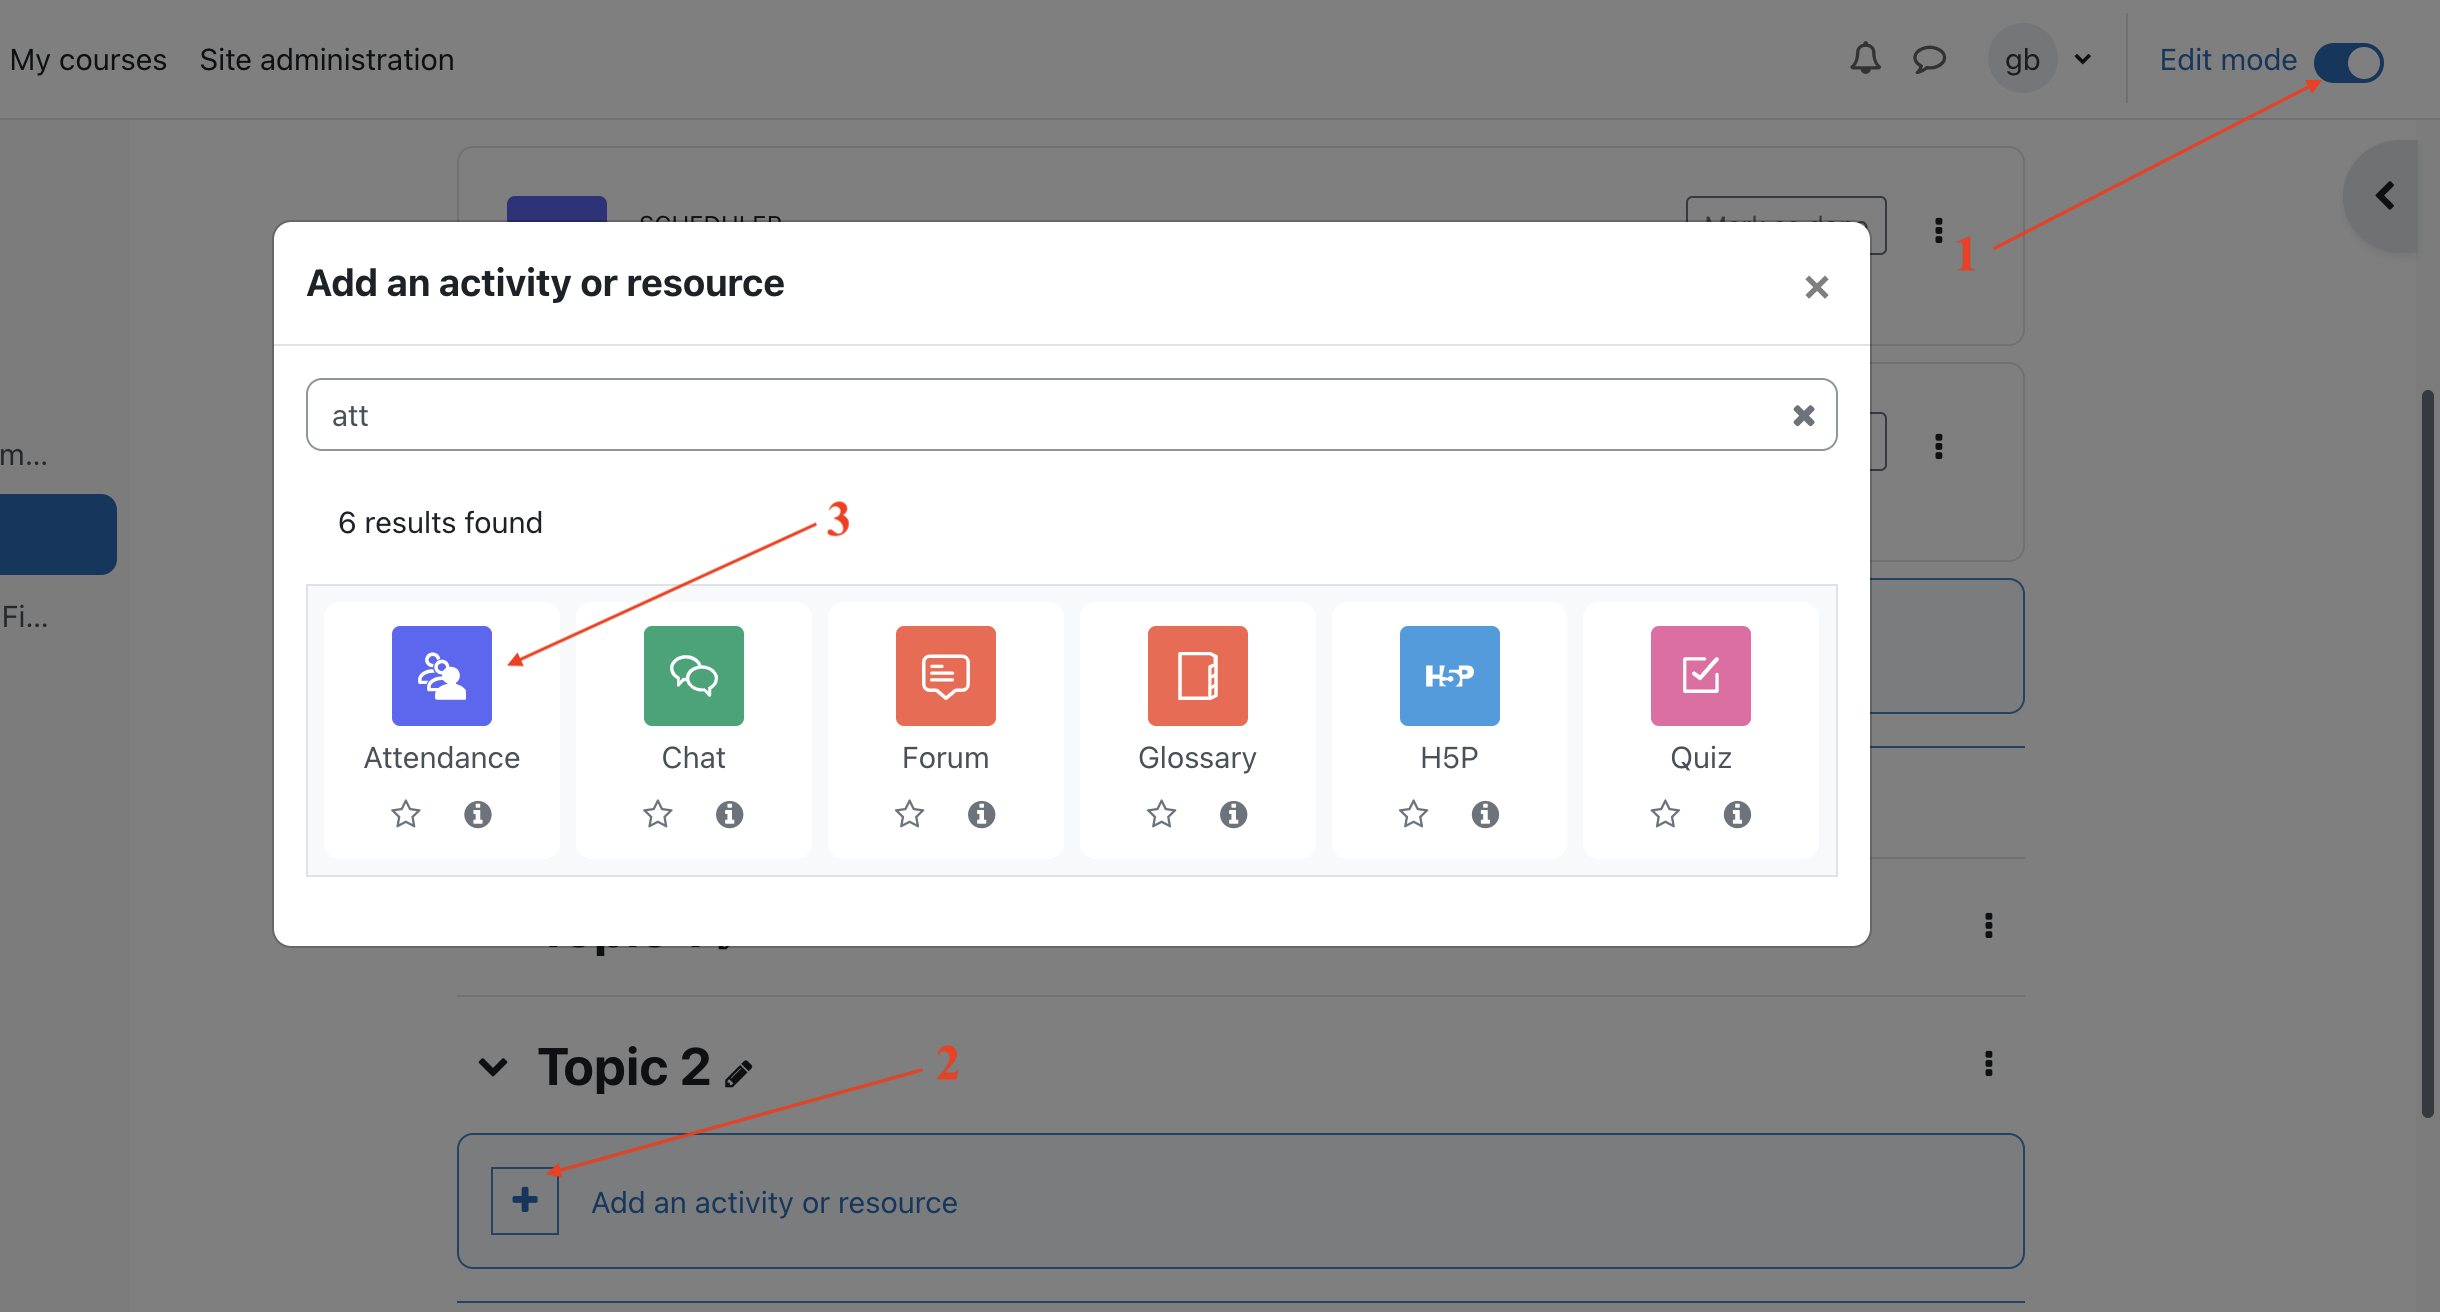This screenshot has width=2440, height=1312.
Task: Toggle Edit mode switch off
Action: point(2348,62)
